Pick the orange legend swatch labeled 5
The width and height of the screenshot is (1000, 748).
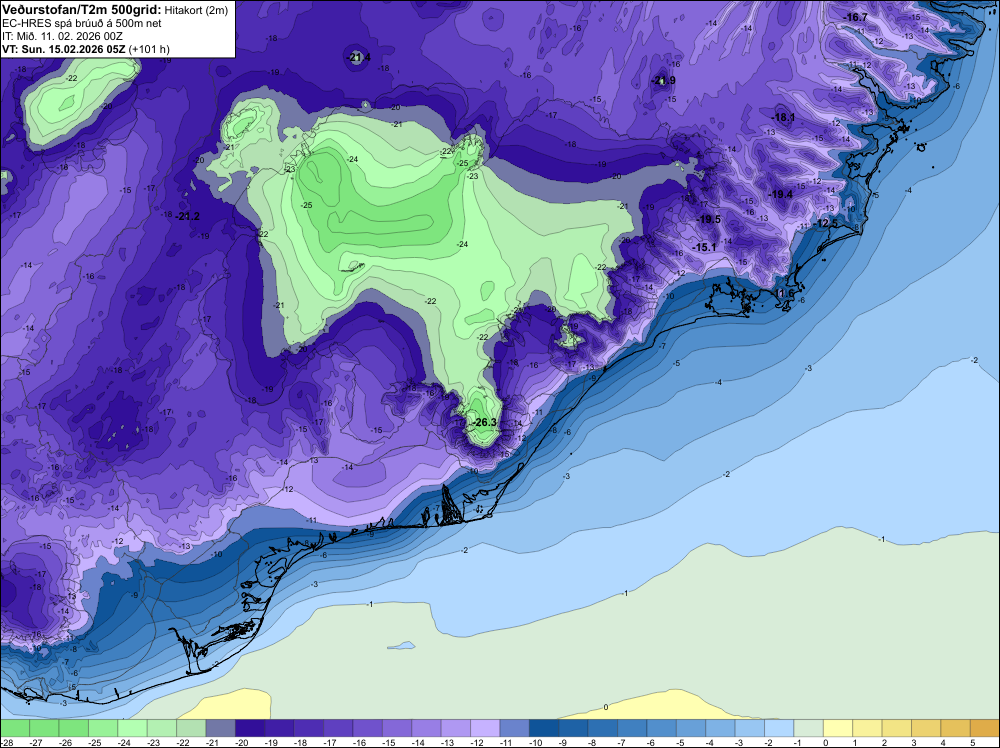click(985, 728)
